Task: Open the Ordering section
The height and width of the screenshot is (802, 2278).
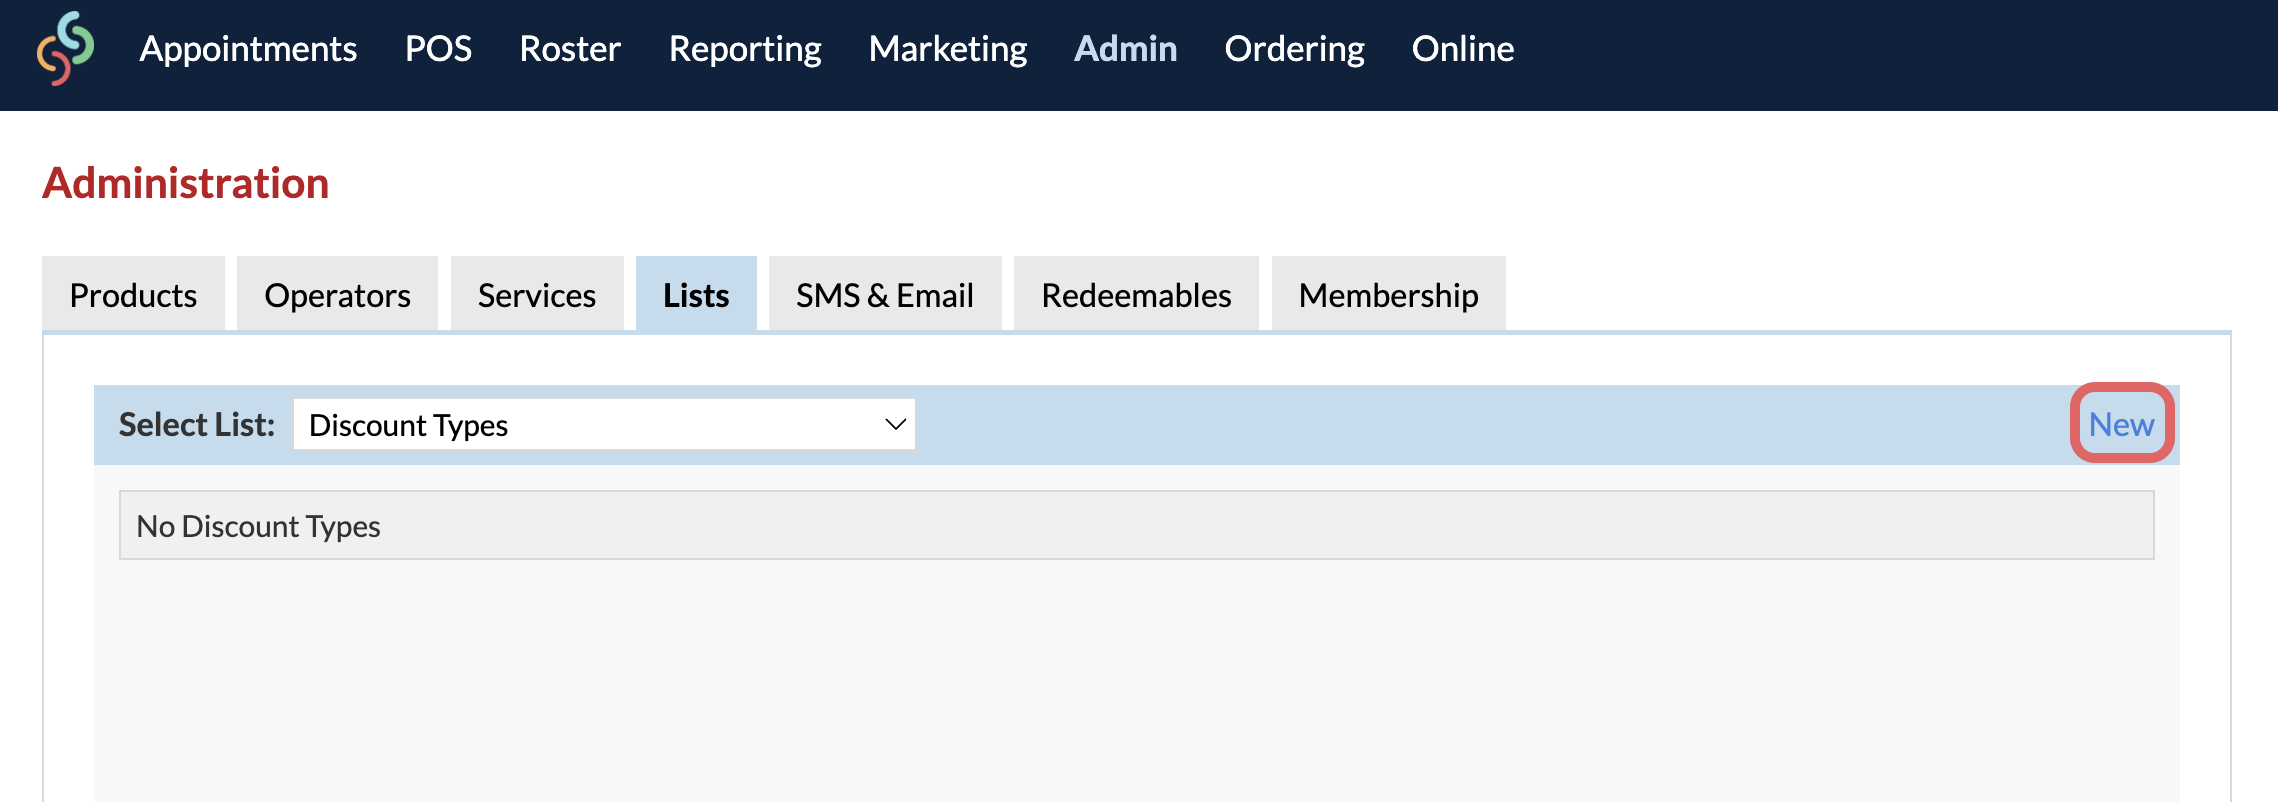Action: tap(1295, 49)
